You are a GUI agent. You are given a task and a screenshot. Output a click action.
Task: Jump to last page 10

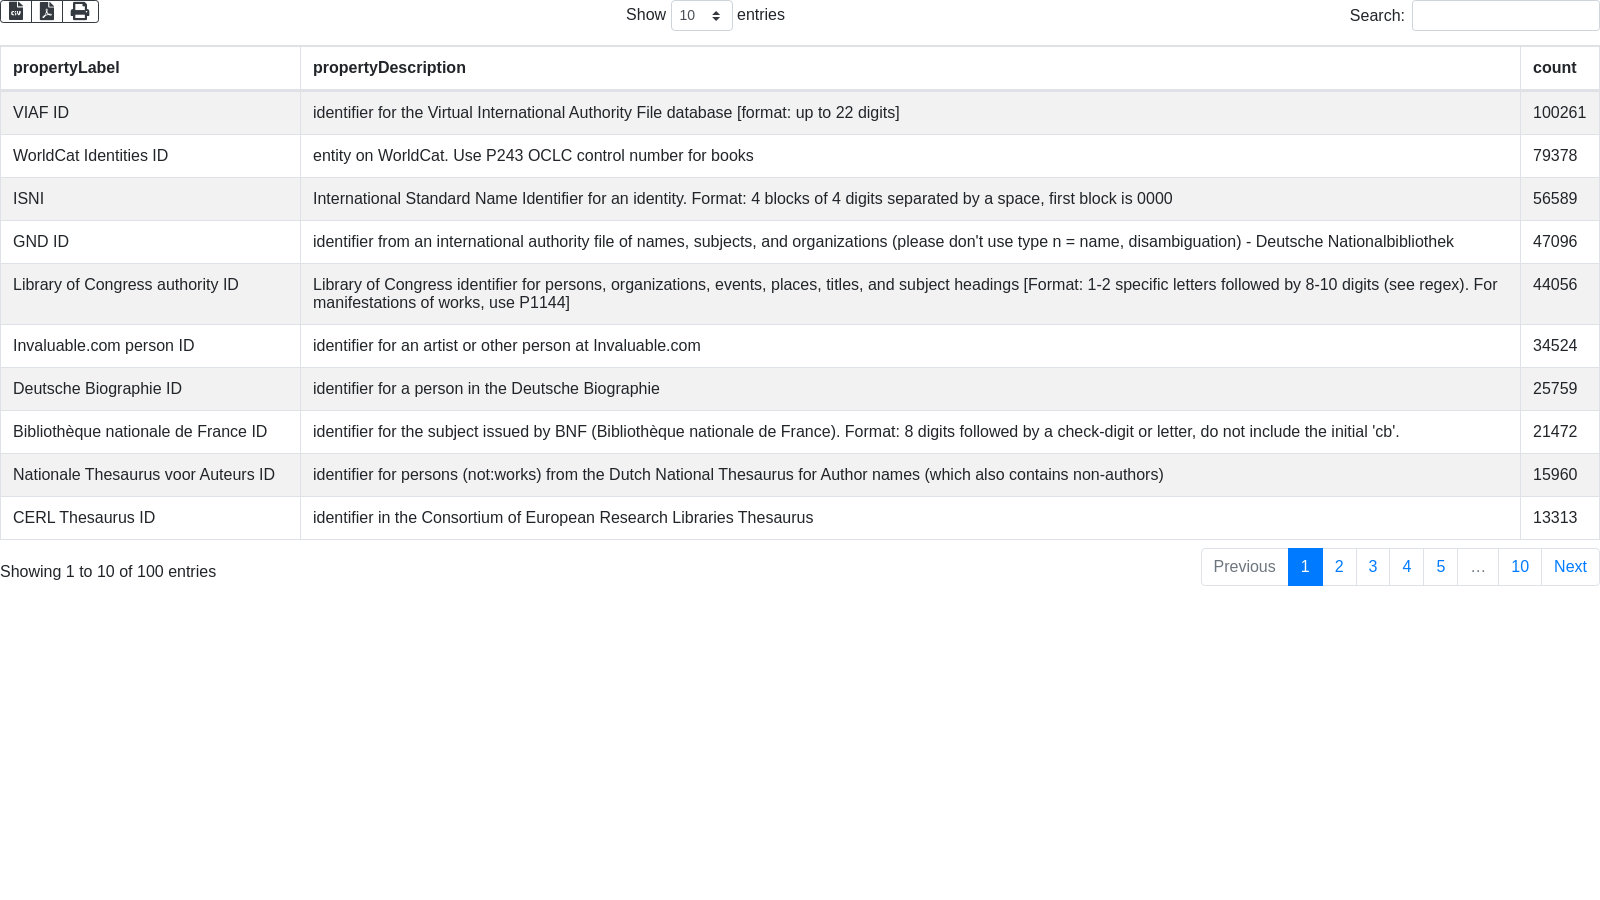click(1519, 567)
